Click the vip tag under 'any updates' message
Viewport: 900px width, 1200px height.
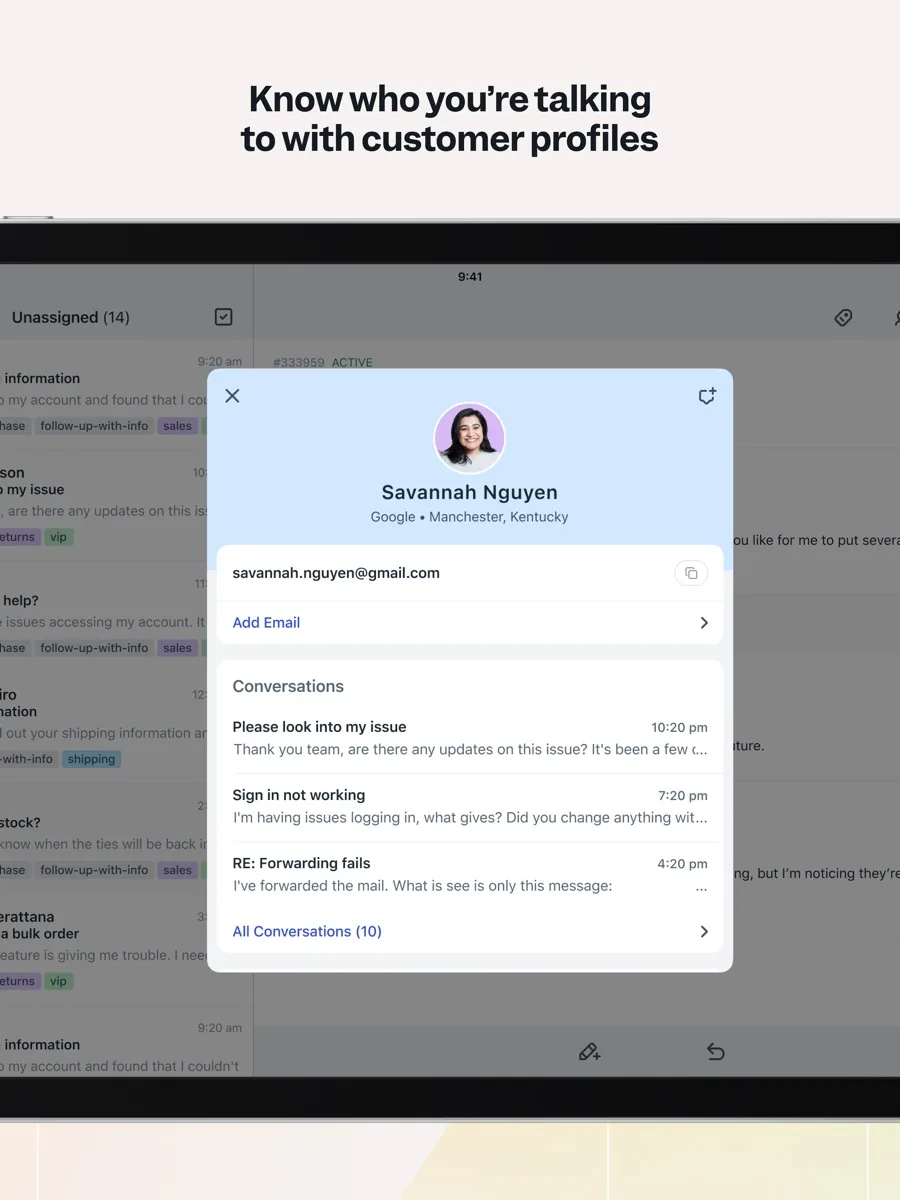click(59, 537)
